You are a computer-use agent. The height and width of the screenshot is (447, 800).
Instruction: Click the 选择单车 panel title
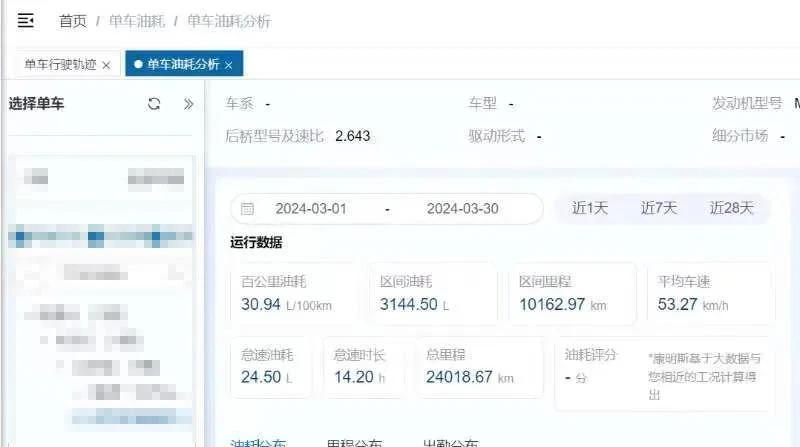point(36,104)
